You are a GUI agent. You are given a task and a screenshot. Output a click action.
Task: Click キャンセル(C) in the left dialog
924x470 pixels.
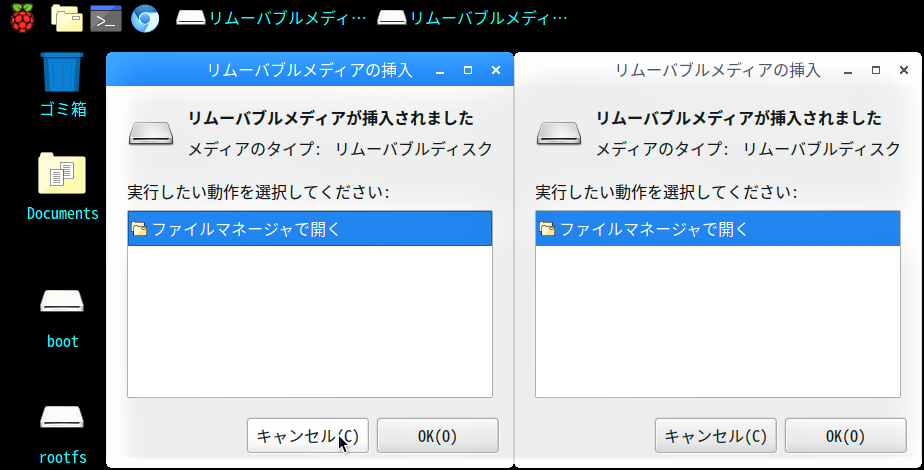(308, 436)
